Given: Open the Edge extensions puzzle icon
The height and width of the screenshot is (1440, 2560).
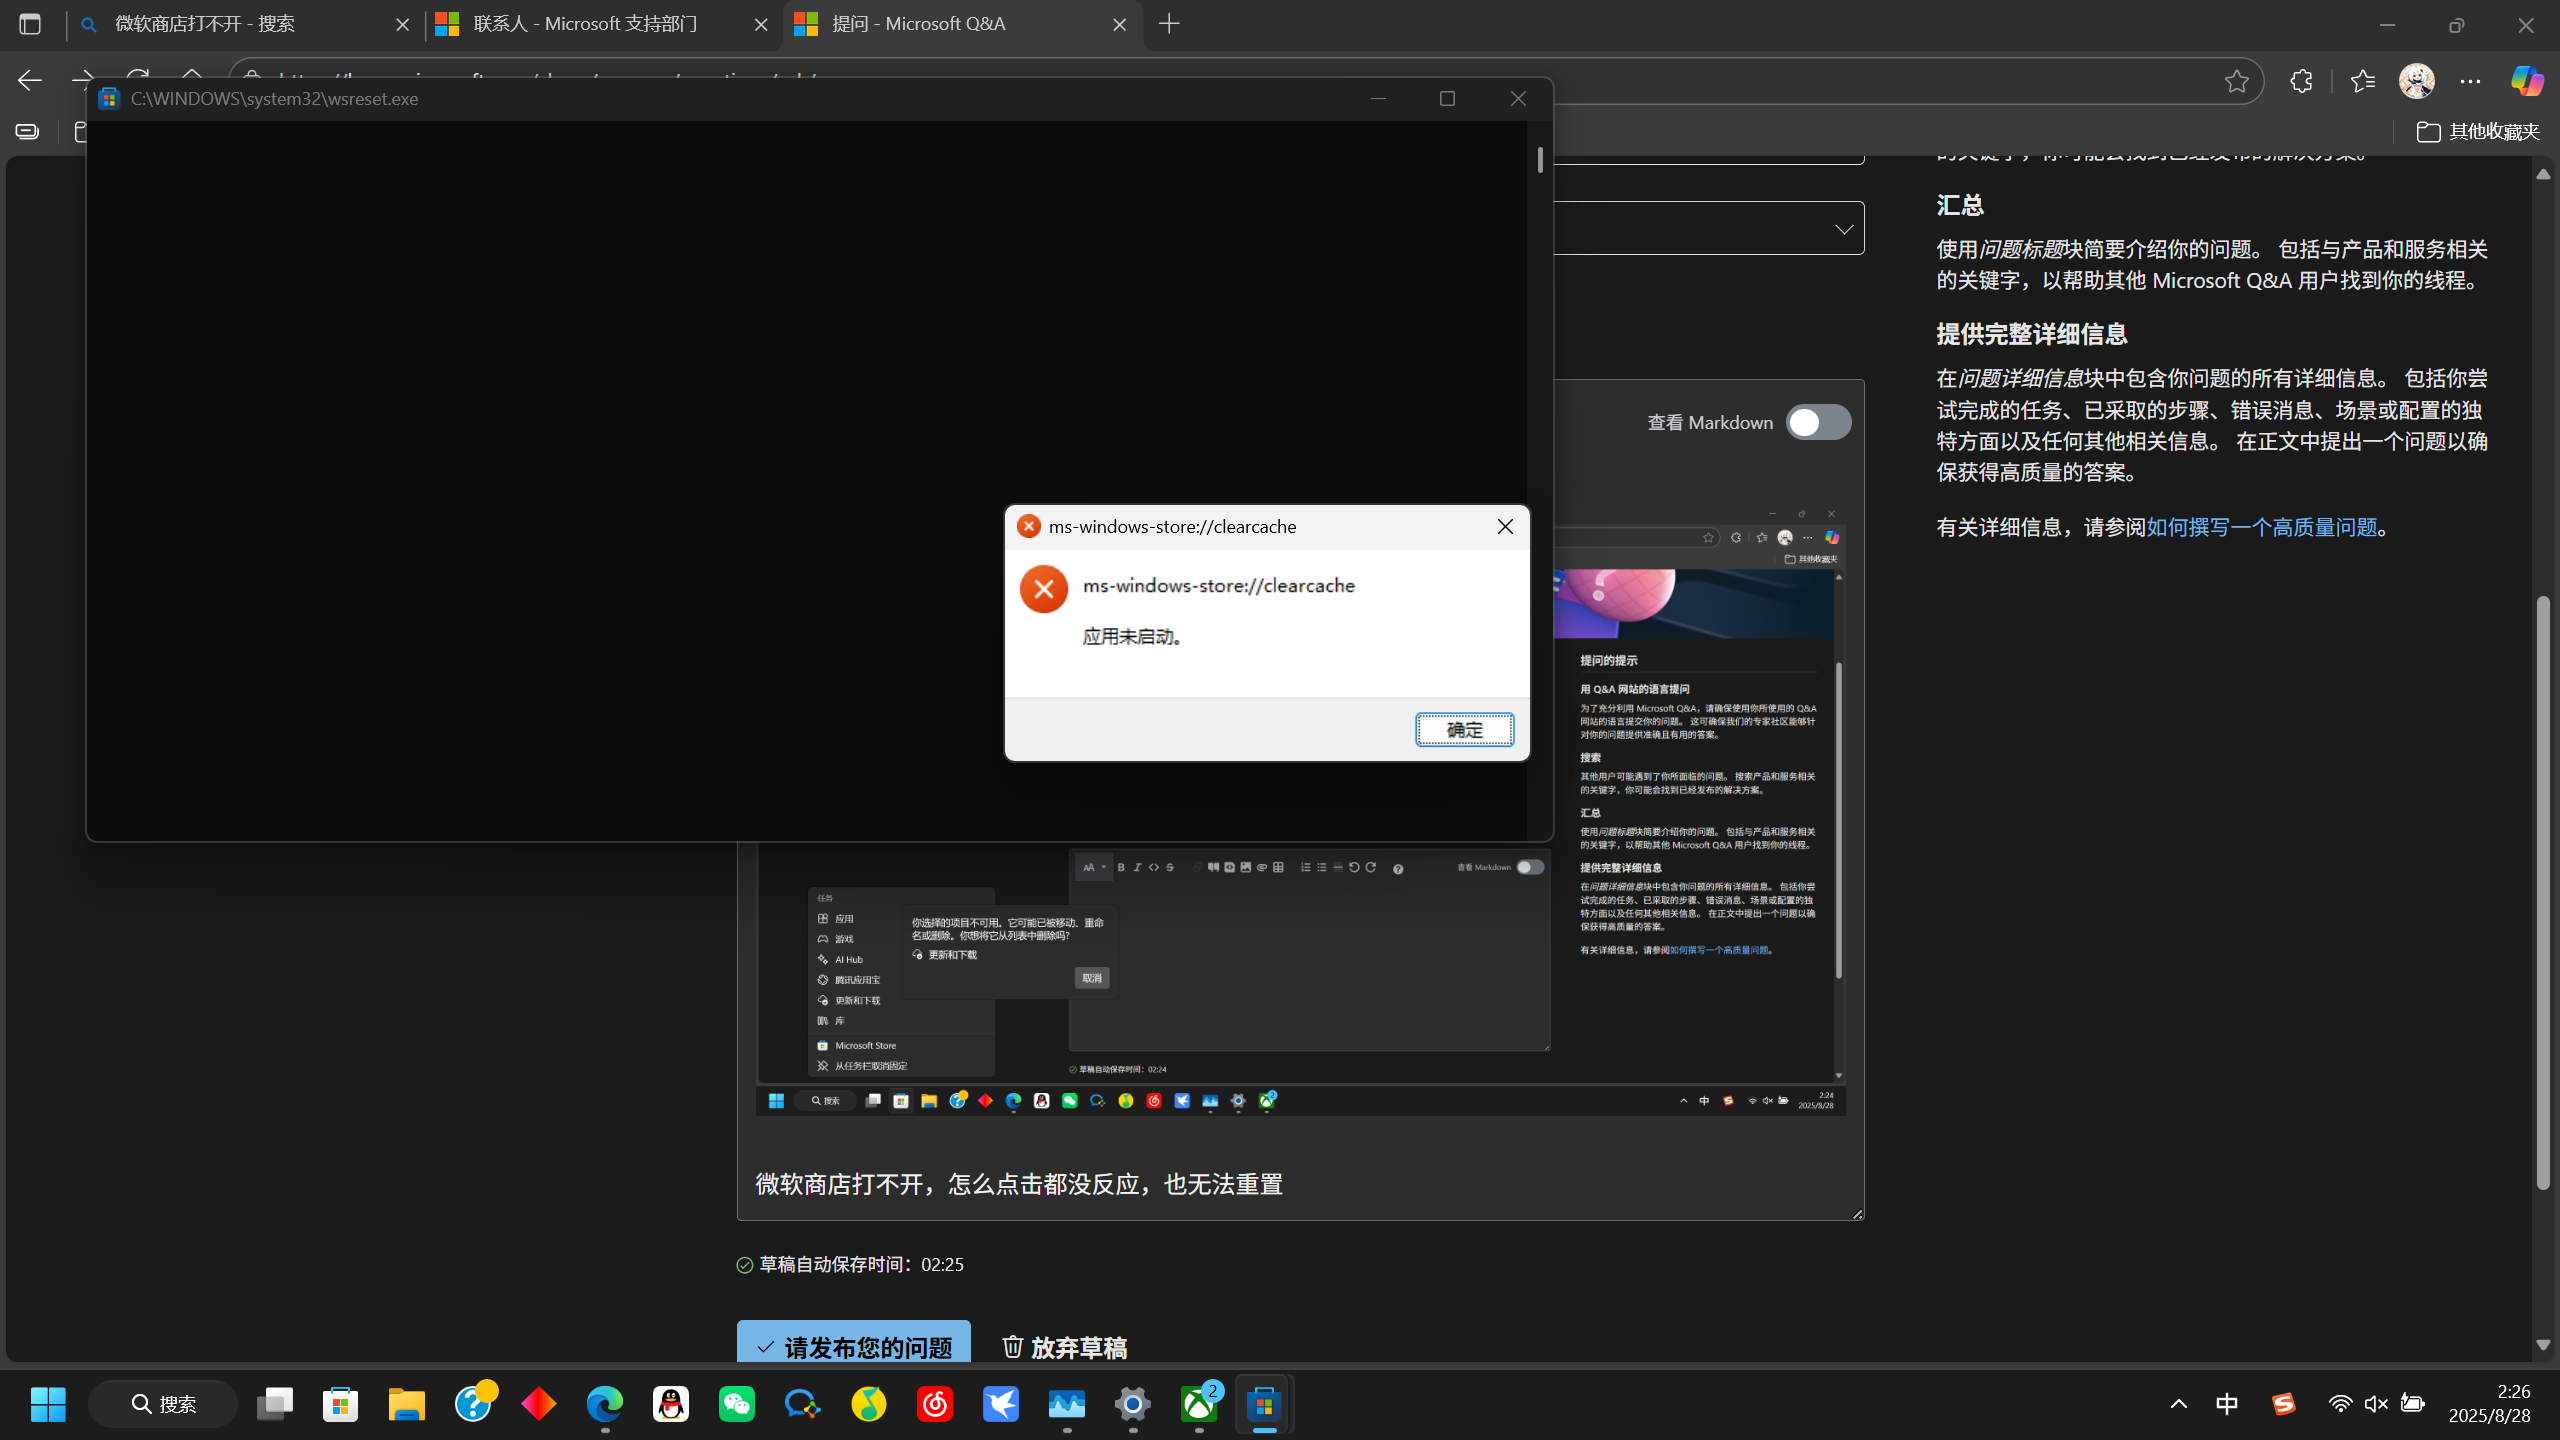Looking at the screenshot, I should pyautogui.click(x=2301, y=81).
